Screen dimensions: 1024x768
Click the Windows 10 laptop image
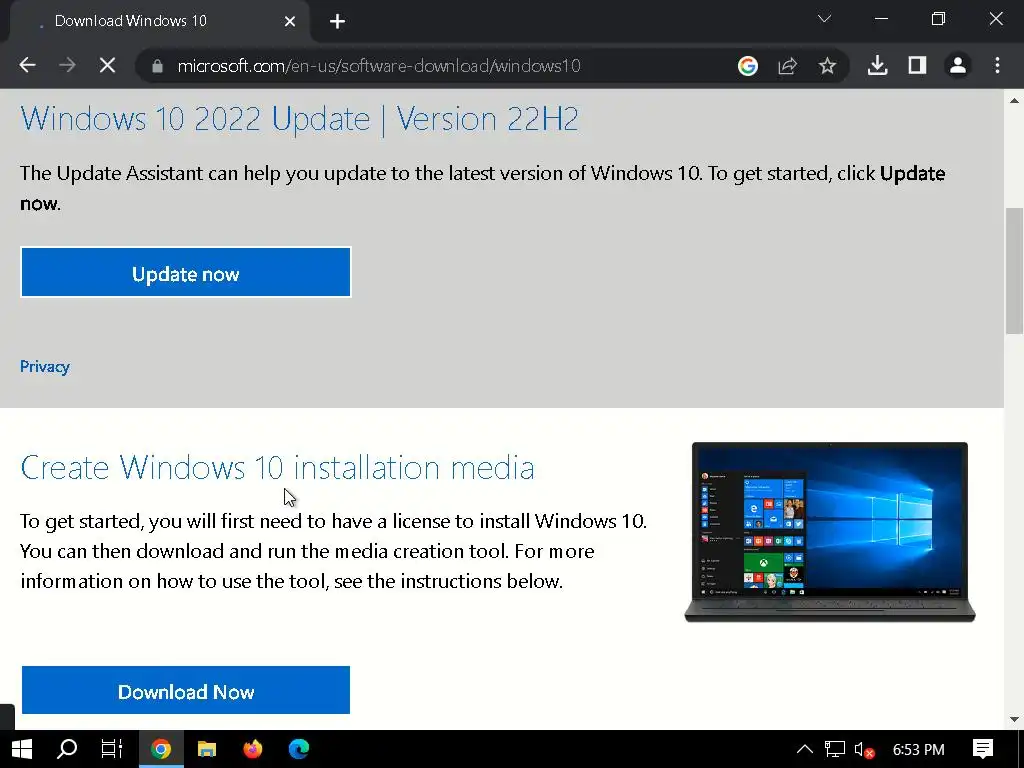point(830,532)
